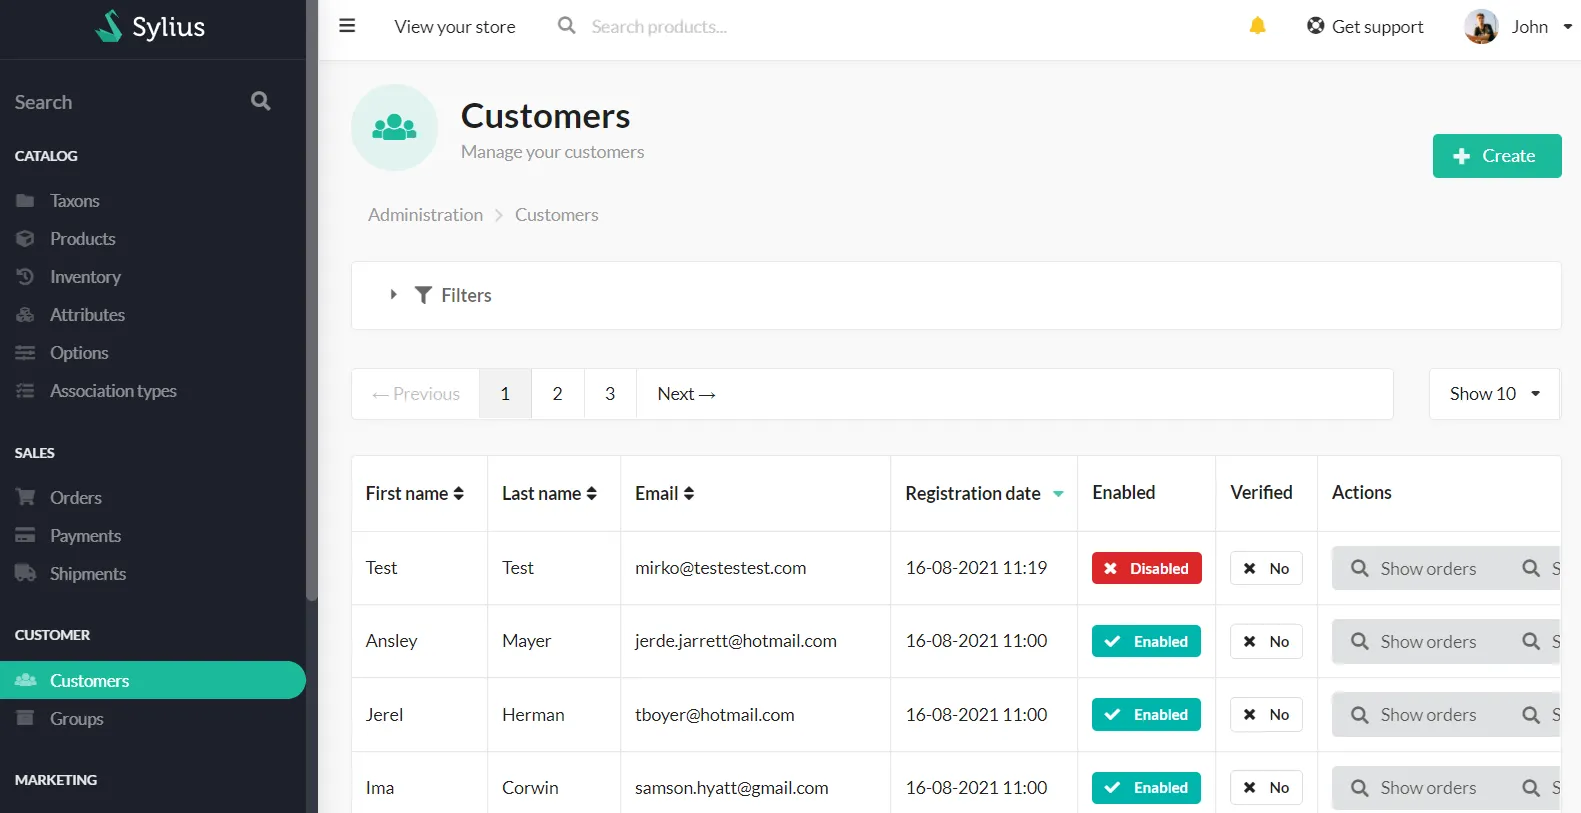This screenshot has width=1581, height=813.
Task: Click Enabled badge for Ima Corwin
Action: tap(1146, 787)
